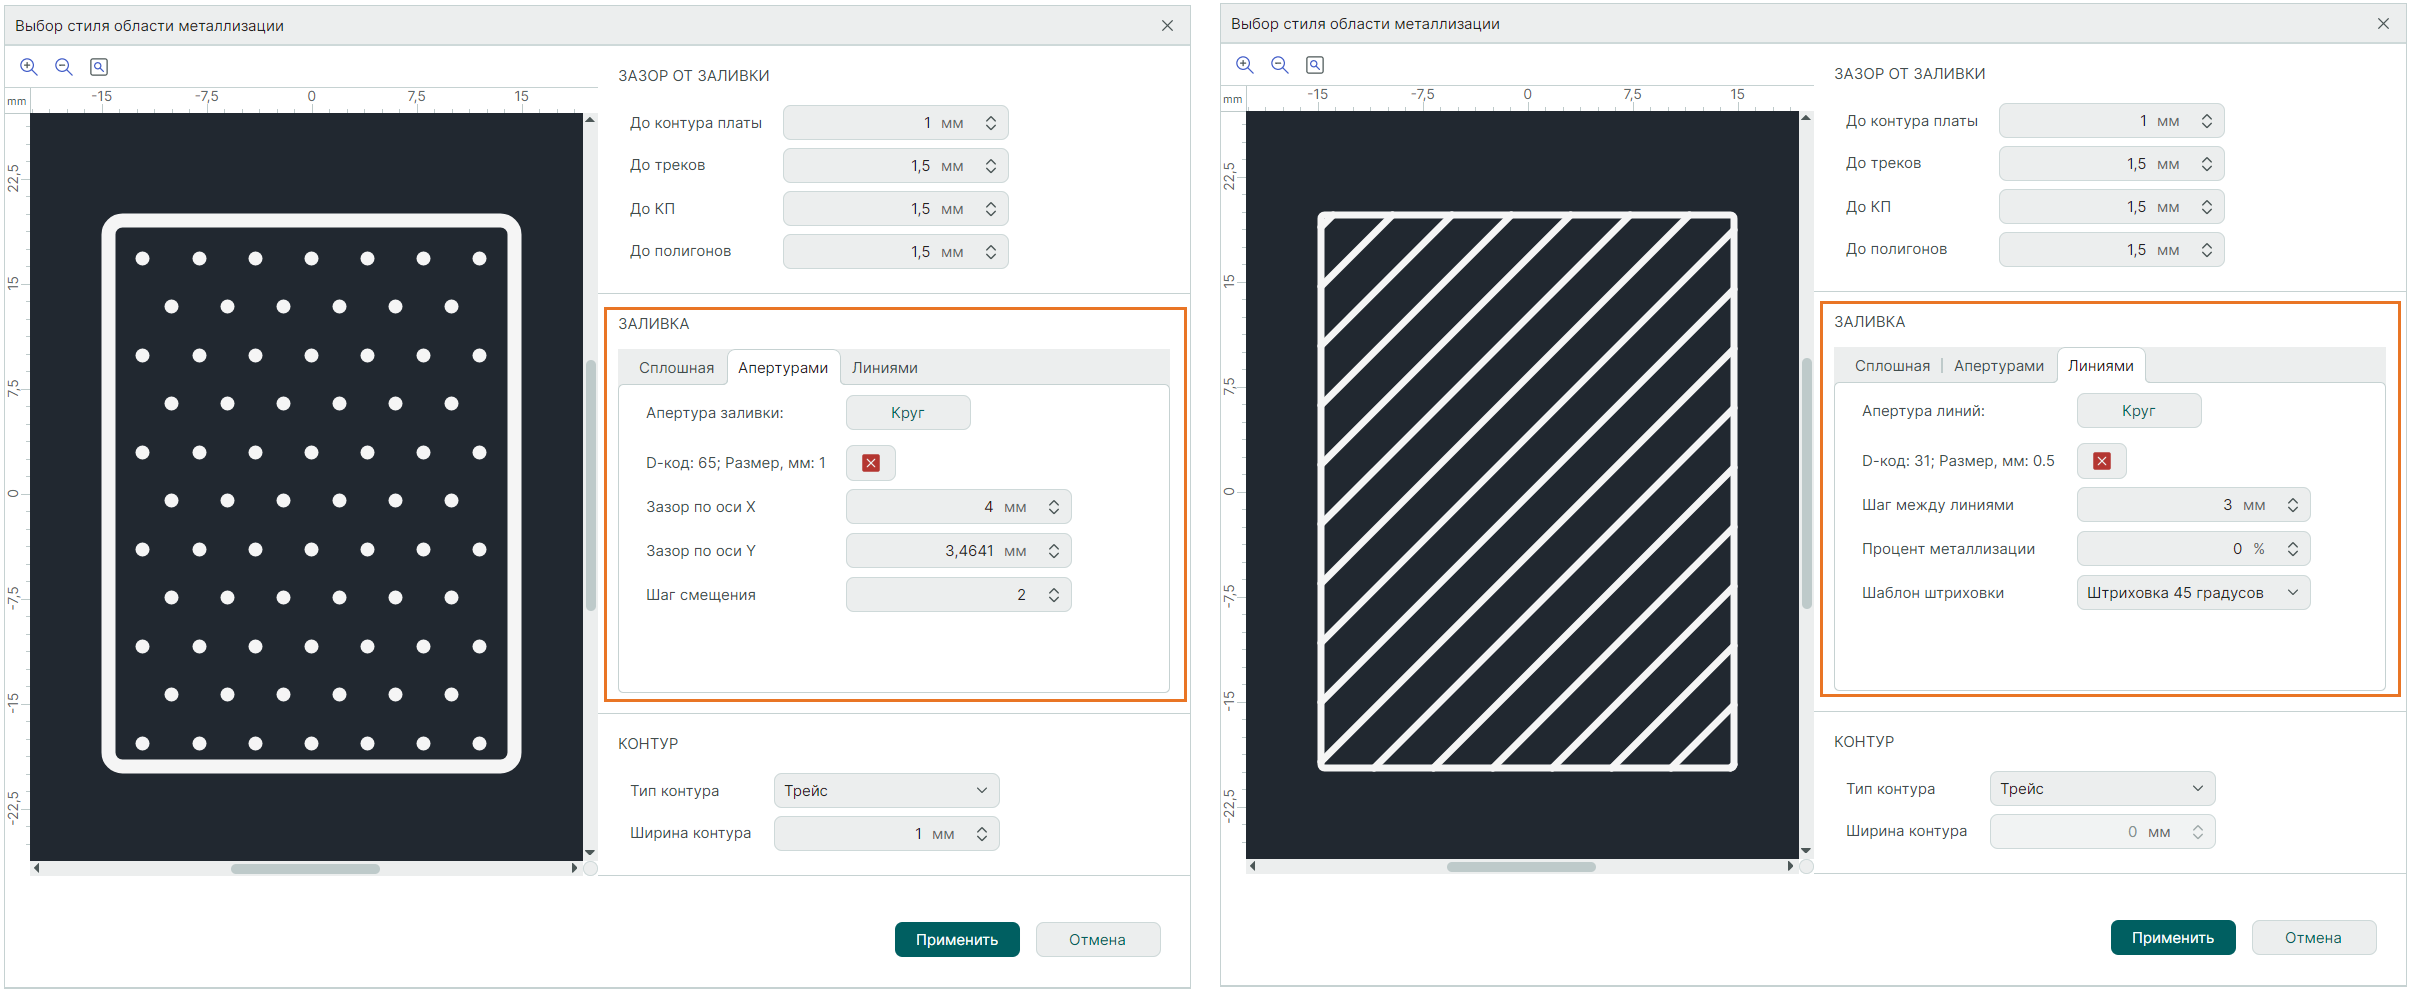Image resolution: width=2412 pixels, height=991 pixels.
Task: Select Сплошная tab in dotted-preview dialog
Action: 676,368
